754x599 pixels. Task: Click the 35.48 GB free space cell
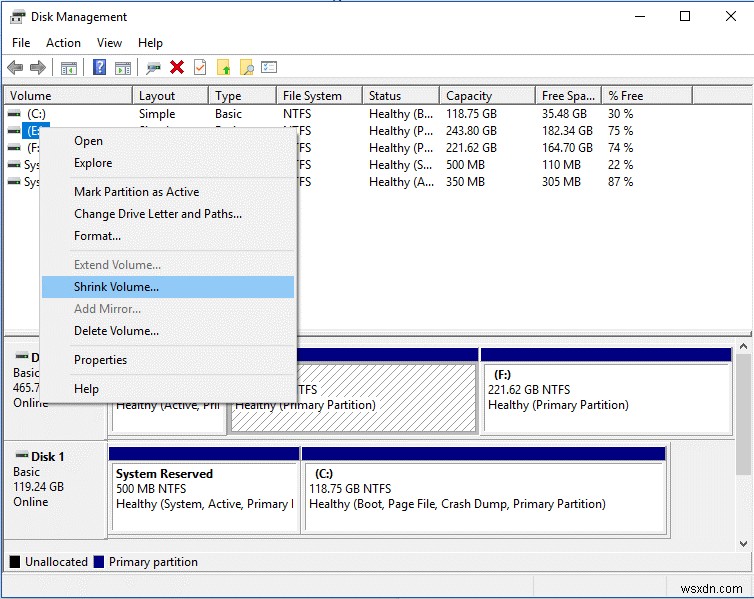click(x=565, y=114)
